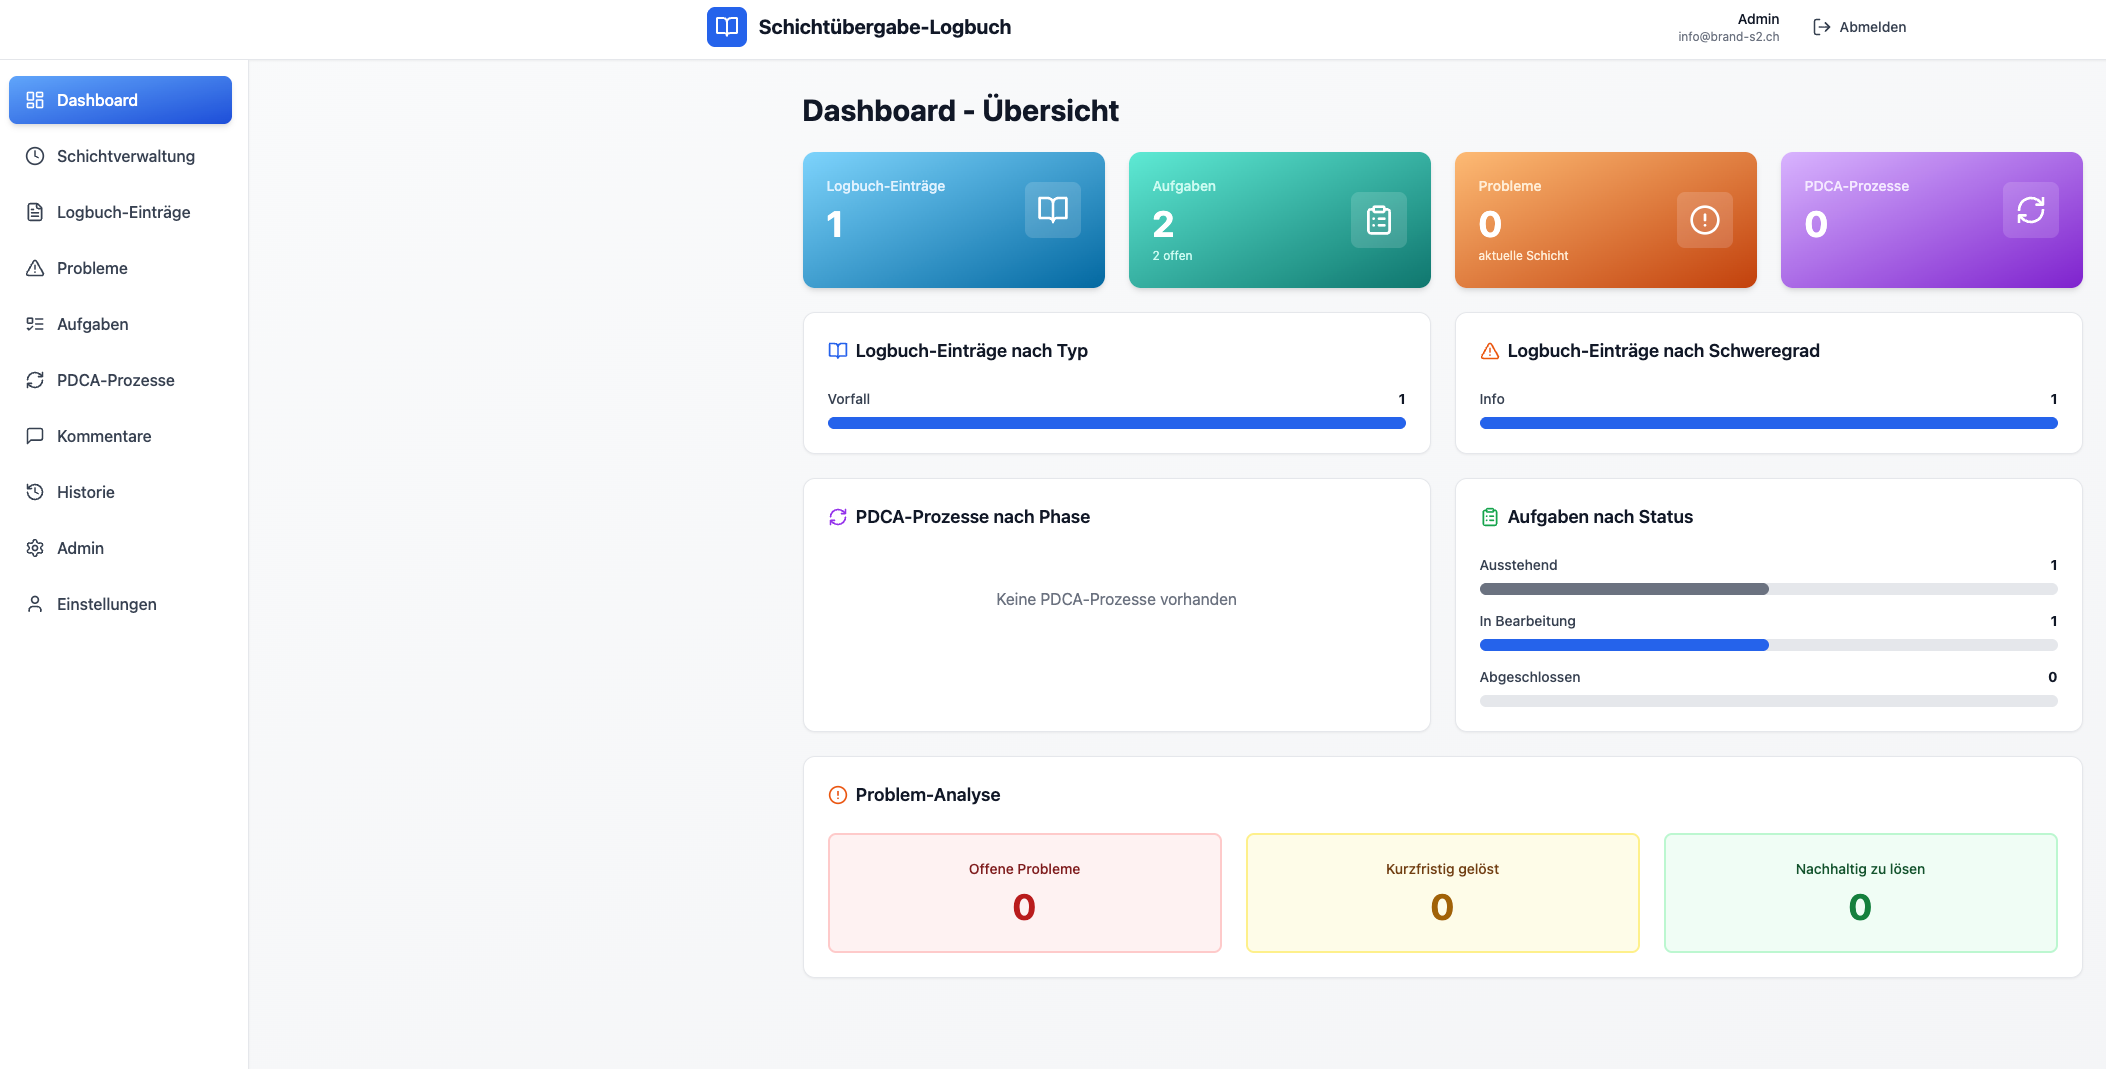
Task: Open Einstellungen from the sidebar
Action: coord(106,604)
